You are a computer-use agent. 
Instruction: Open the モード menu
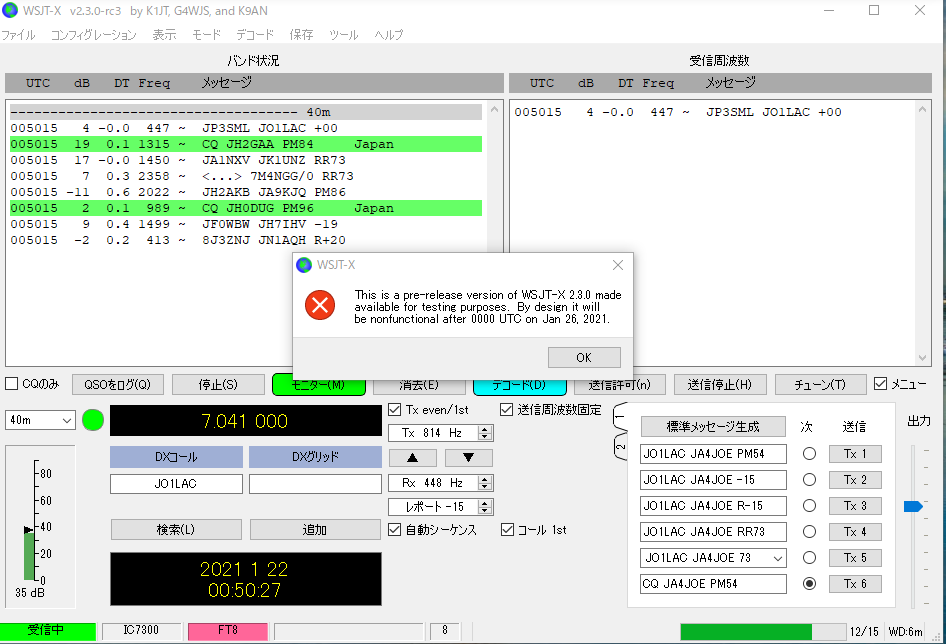206,35
